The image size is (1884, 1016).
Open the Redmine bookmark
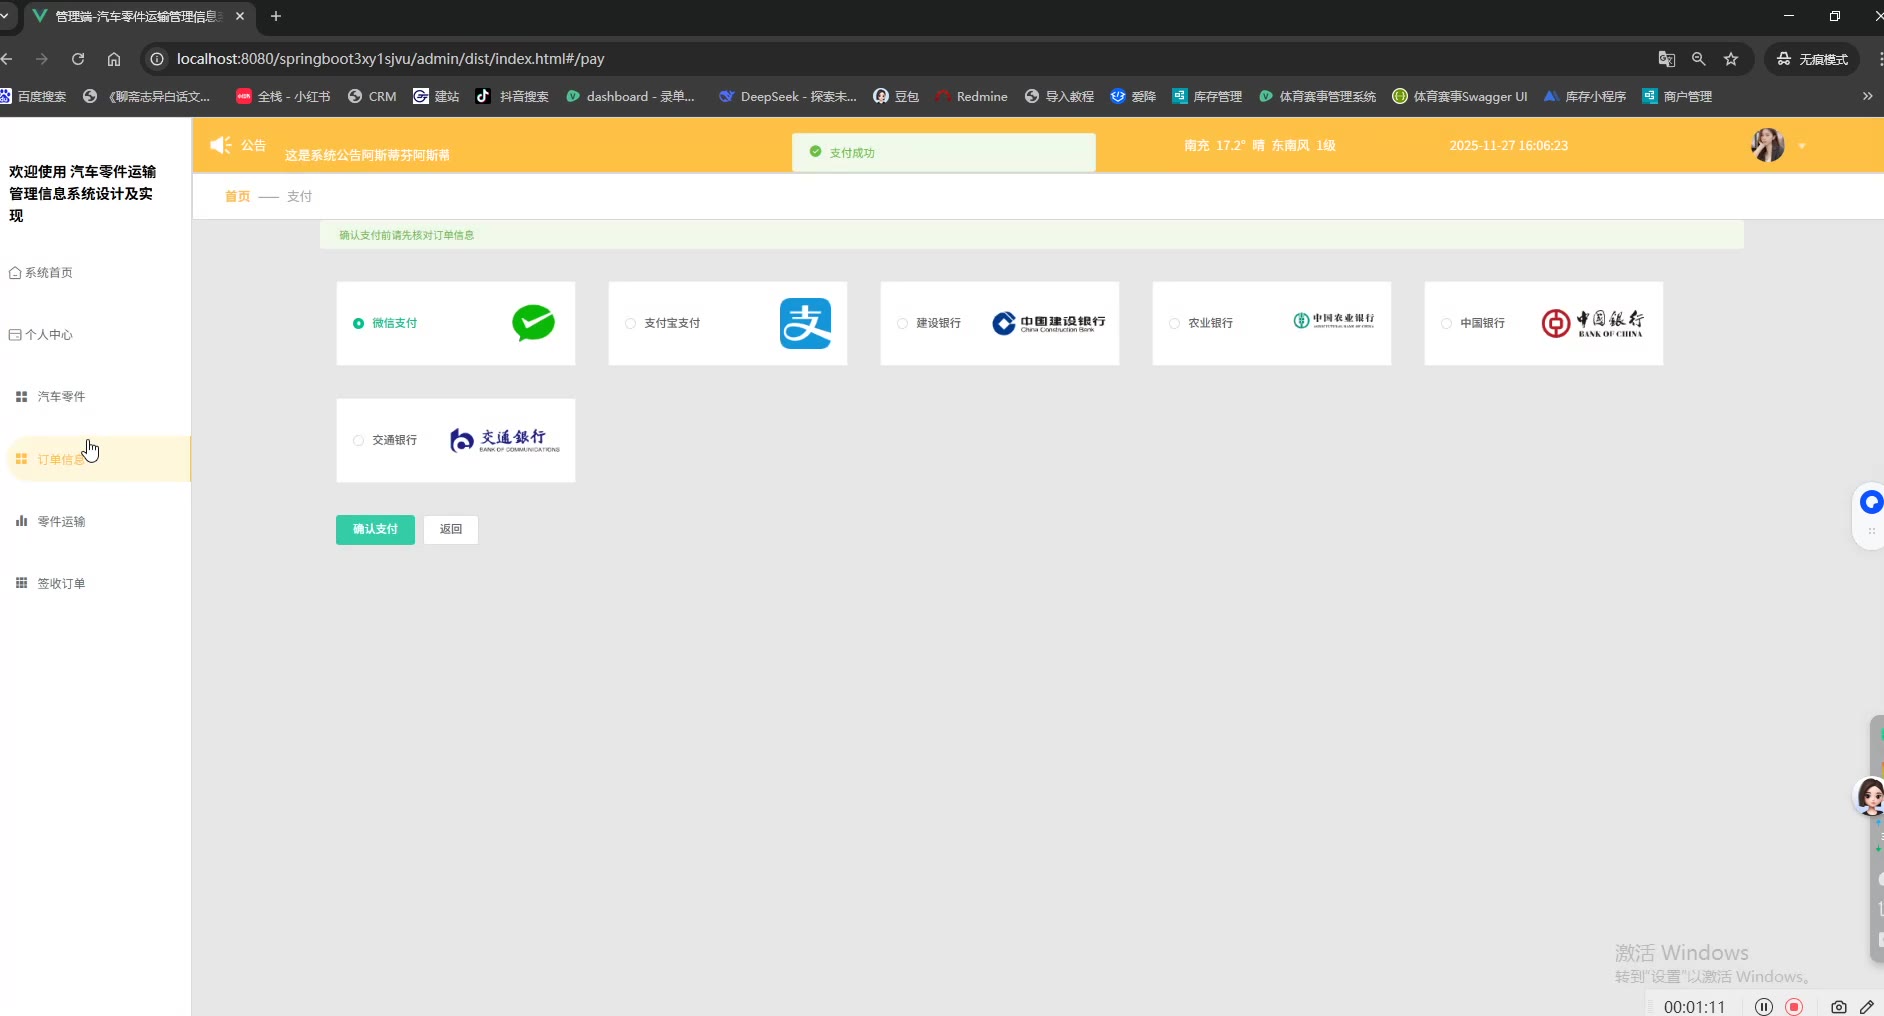[971, 96]
